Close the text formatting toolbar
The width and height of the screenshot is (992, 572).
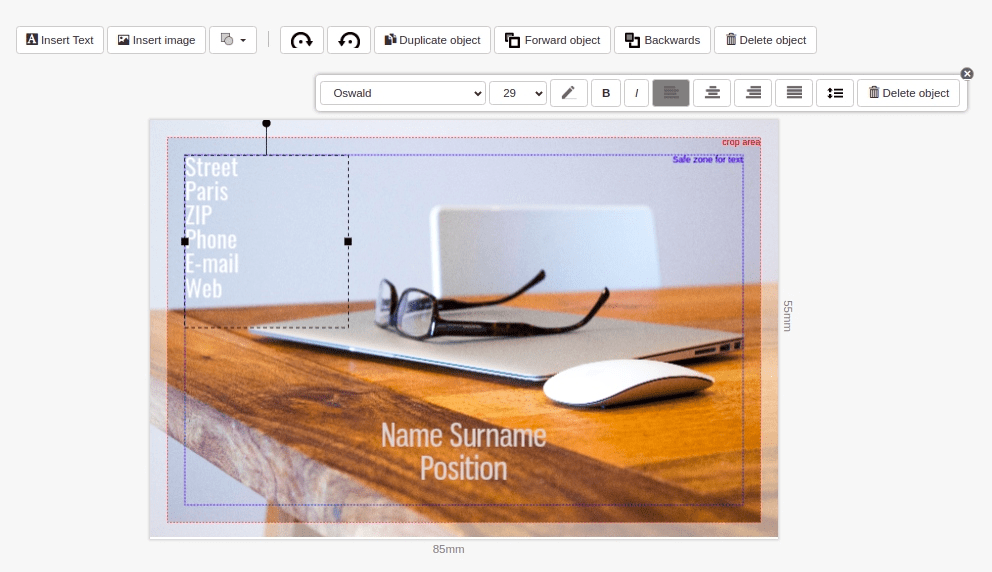(967, 73)
